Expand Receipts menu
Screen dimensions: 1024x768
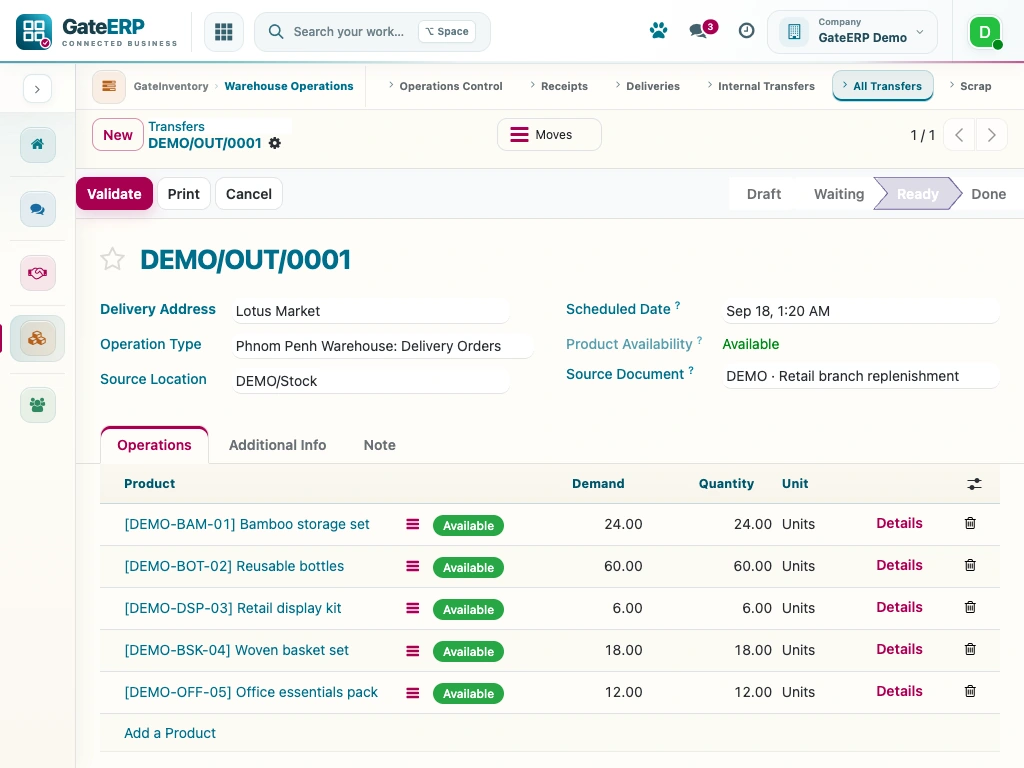[x=558, y=86]
